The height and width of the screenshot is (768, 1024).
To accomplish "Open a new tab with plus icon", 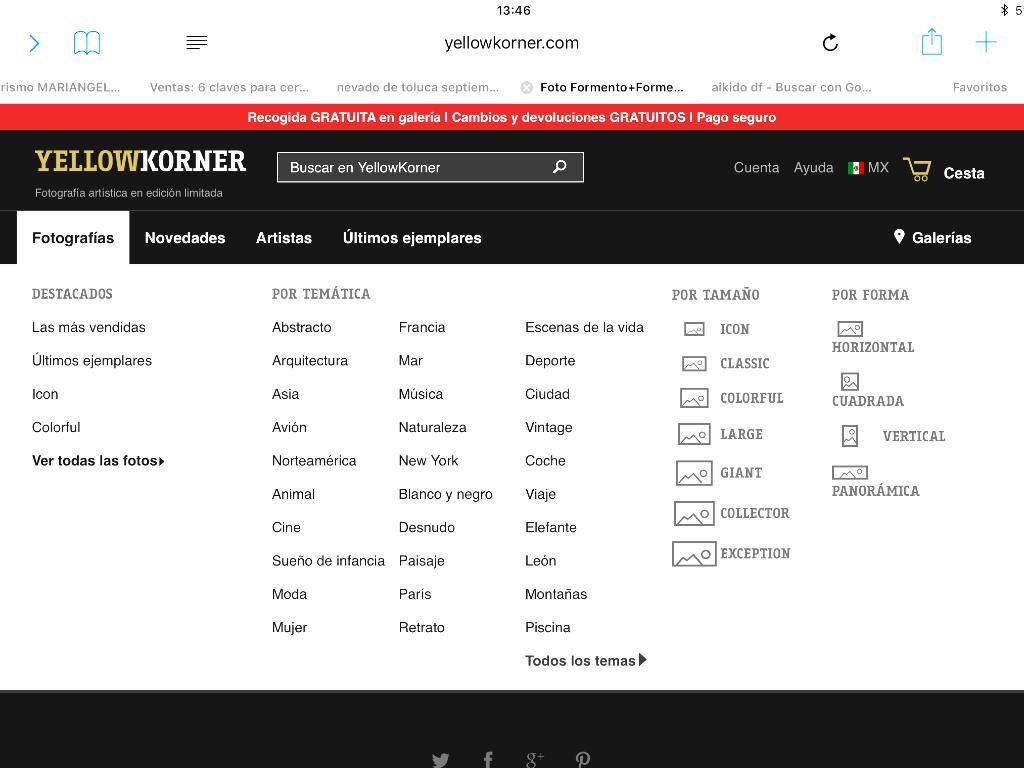I will [x=986, y=42].
